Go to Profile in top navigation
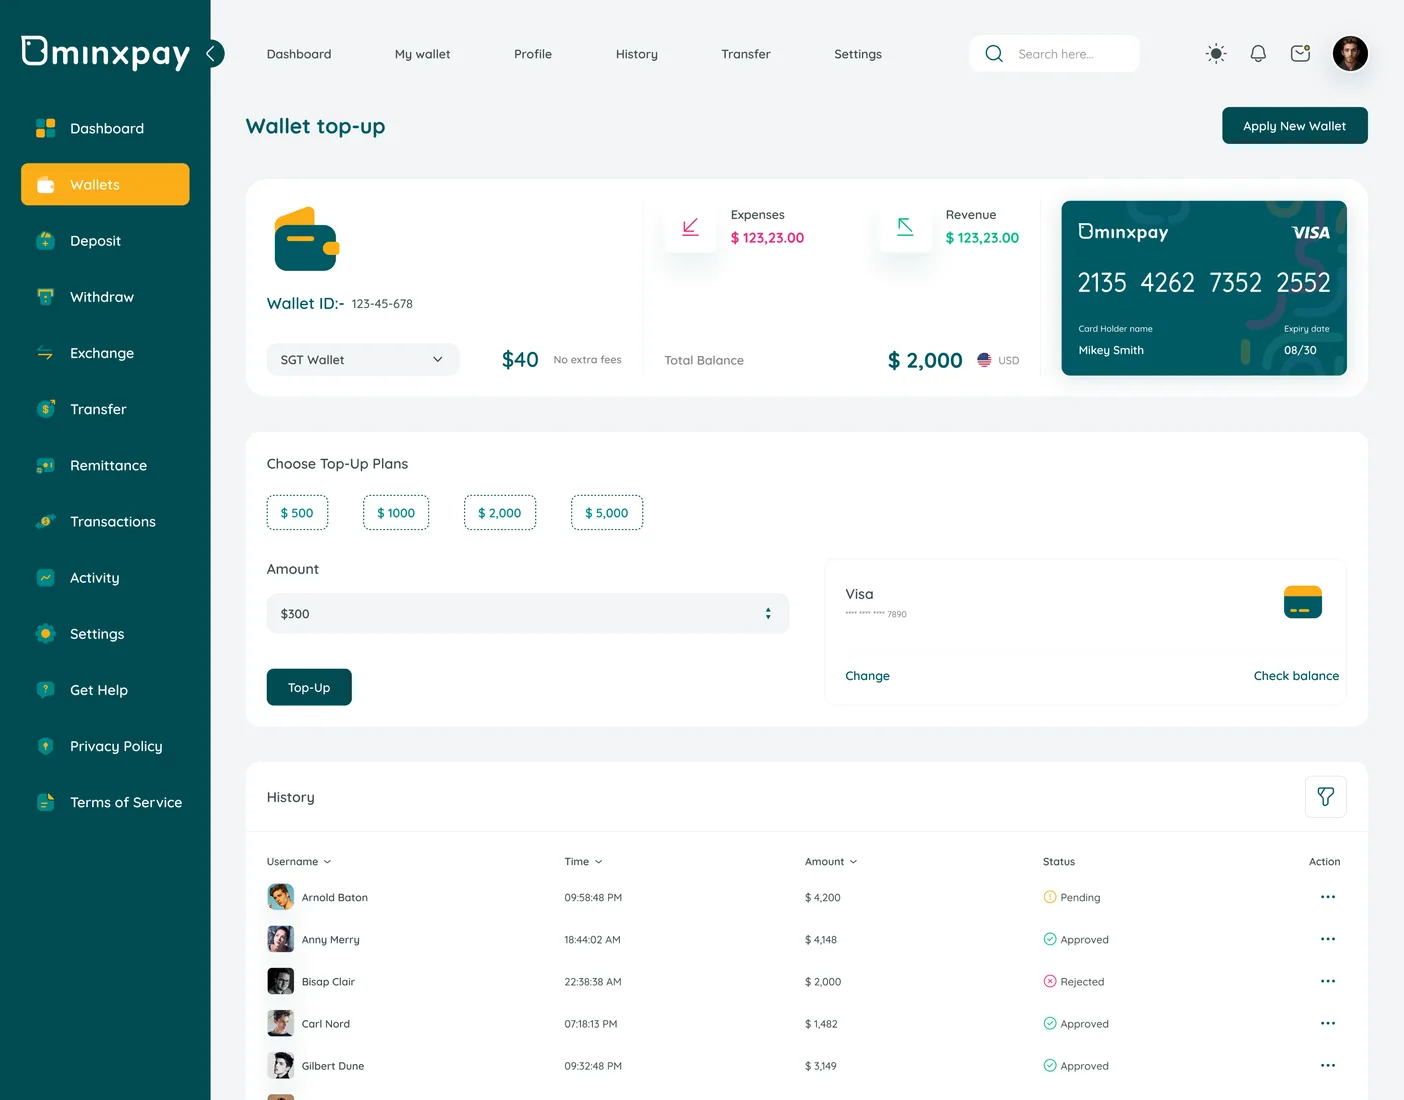1404x1100 pixels. pos(533,54)
